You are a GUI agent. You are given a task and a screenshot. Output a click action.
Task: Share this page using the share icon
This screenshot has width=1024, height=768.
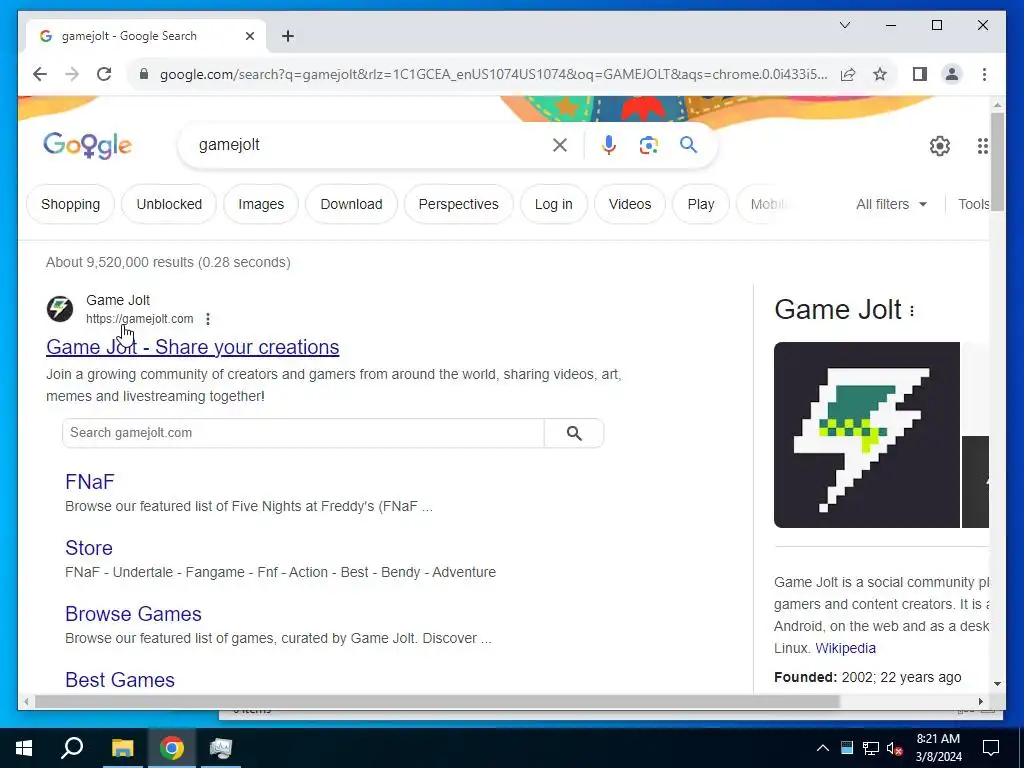[848, 74]
